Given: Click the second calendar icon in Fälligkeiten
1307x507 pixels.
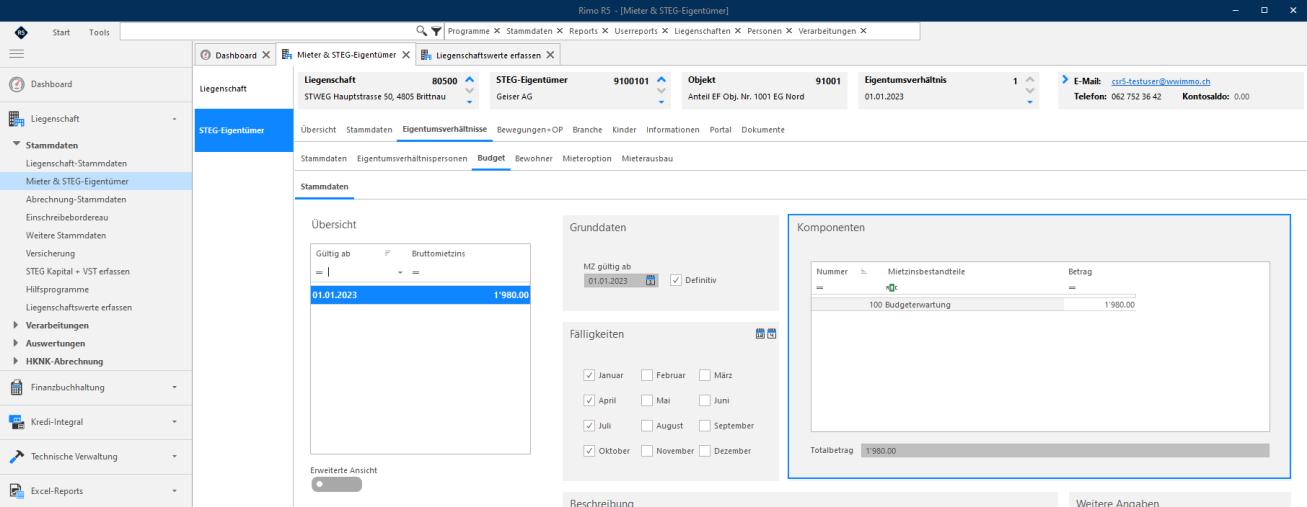Looking at the screenshot, I should point(772,333).
